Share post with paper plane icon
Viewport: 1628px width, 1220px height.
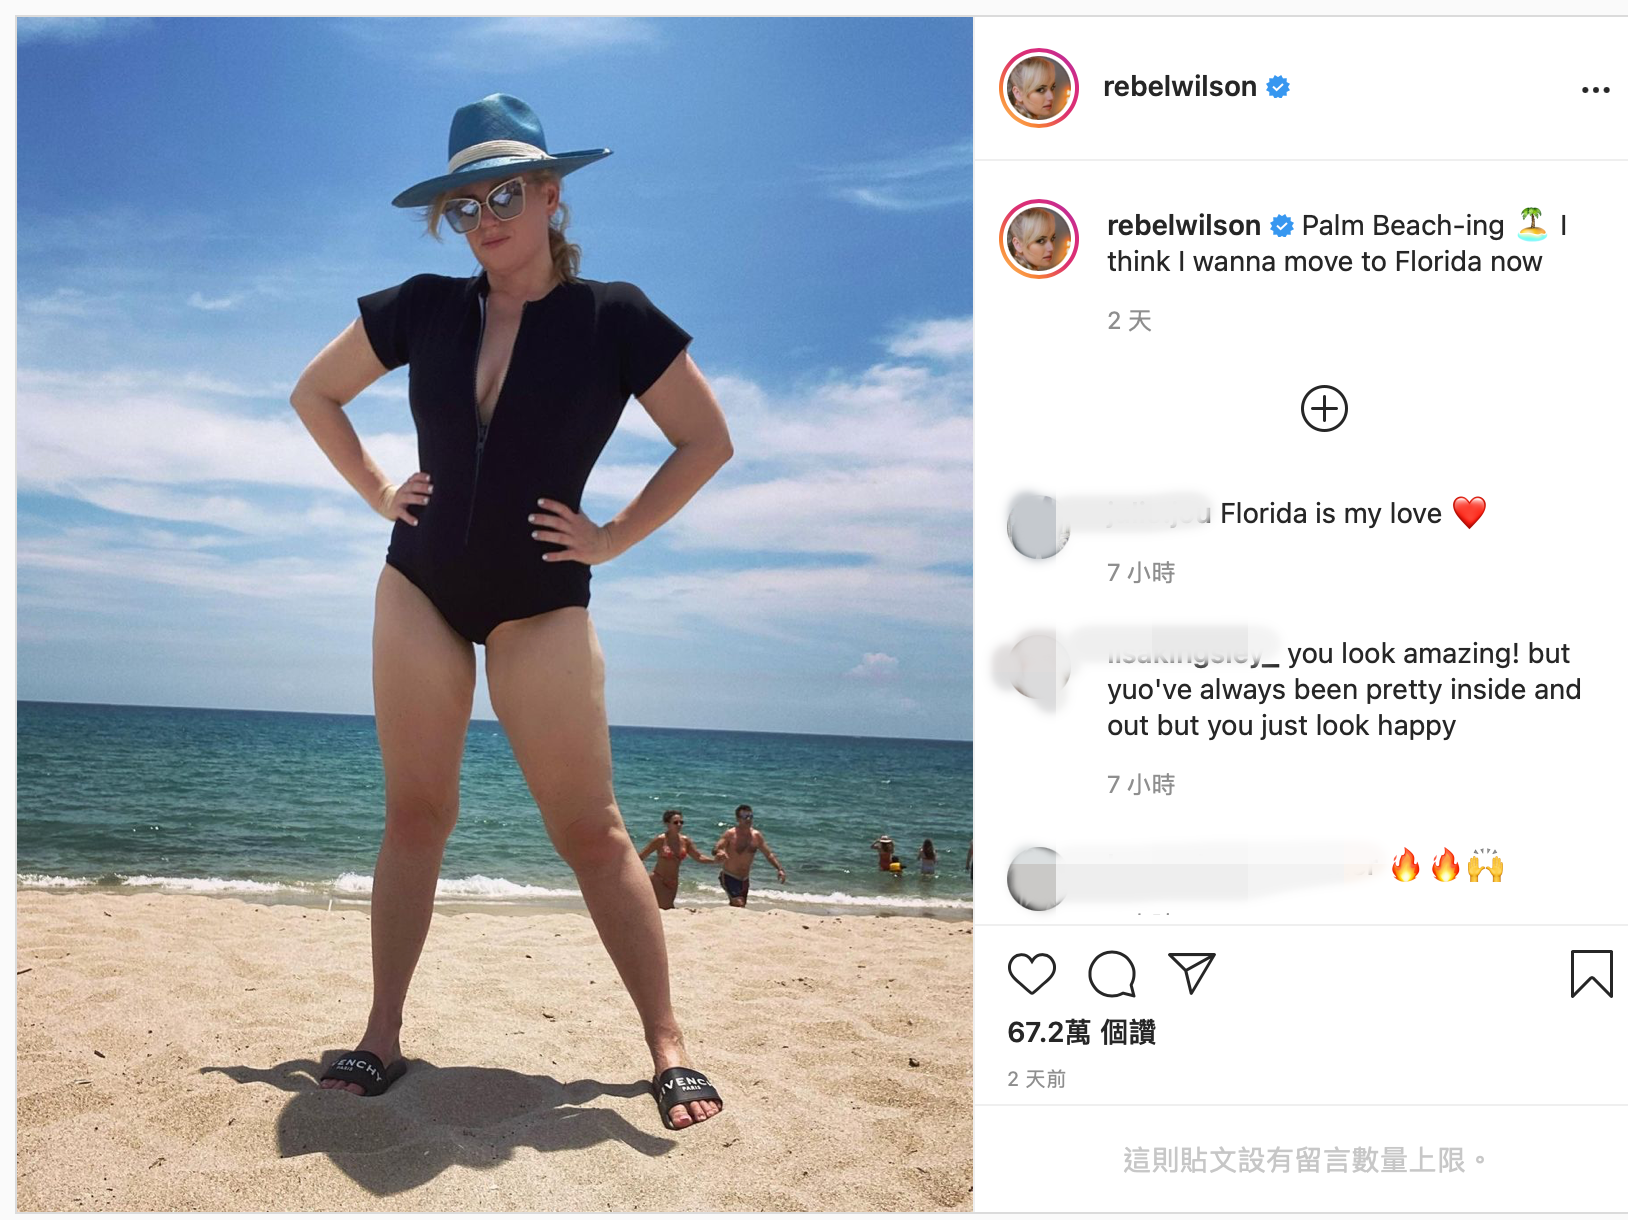tap(1191, 973)
